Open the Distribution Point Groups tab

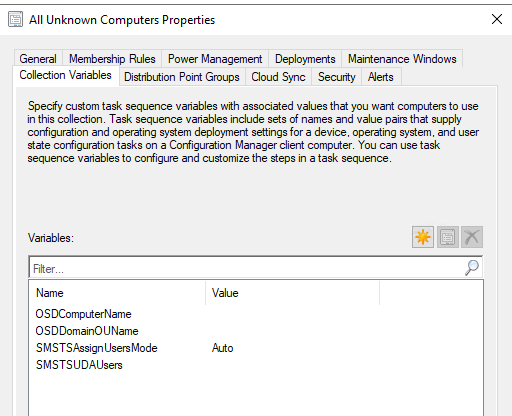pos(182,77)
